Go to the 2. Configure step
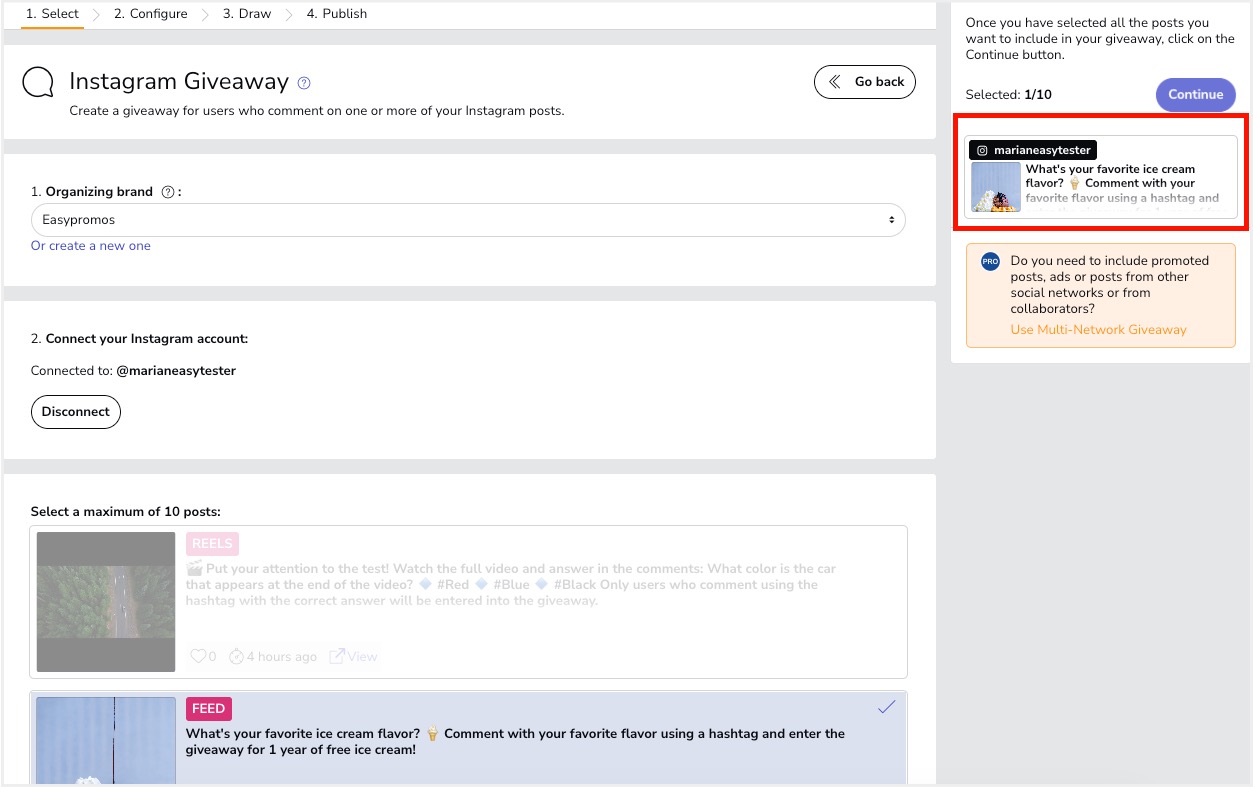Screen dimensions: 1253x788 point(150,14)
